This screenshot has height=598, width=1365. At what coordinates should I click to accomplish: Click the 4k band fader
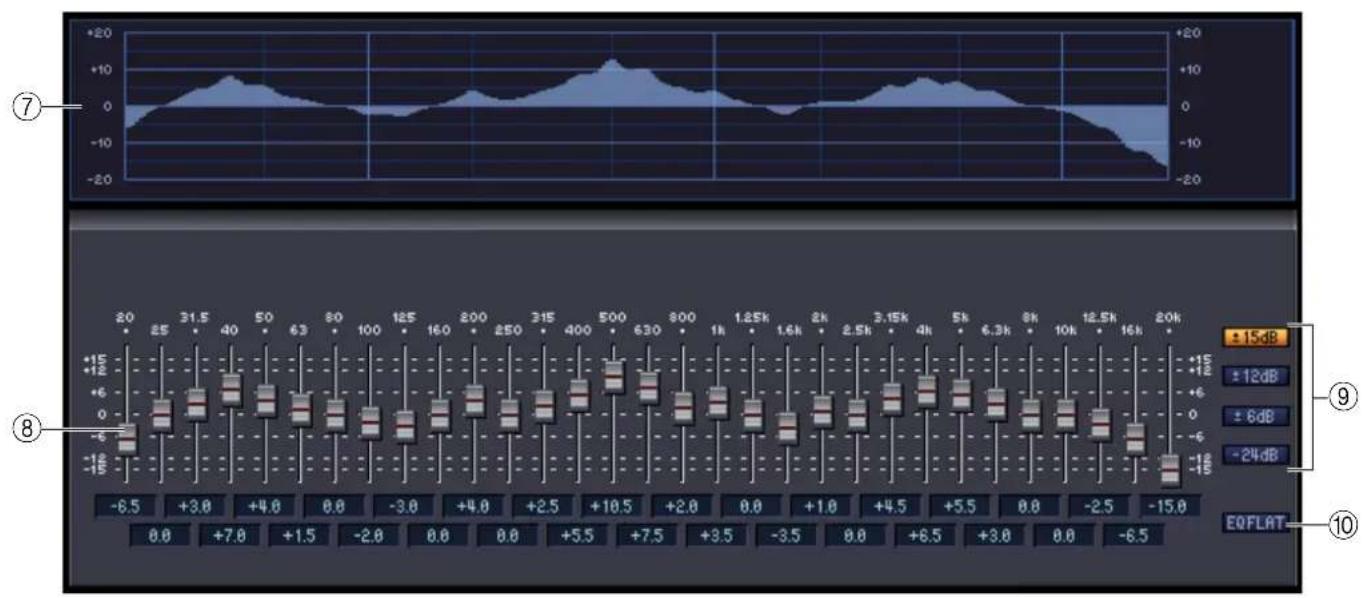click(926, 390)
